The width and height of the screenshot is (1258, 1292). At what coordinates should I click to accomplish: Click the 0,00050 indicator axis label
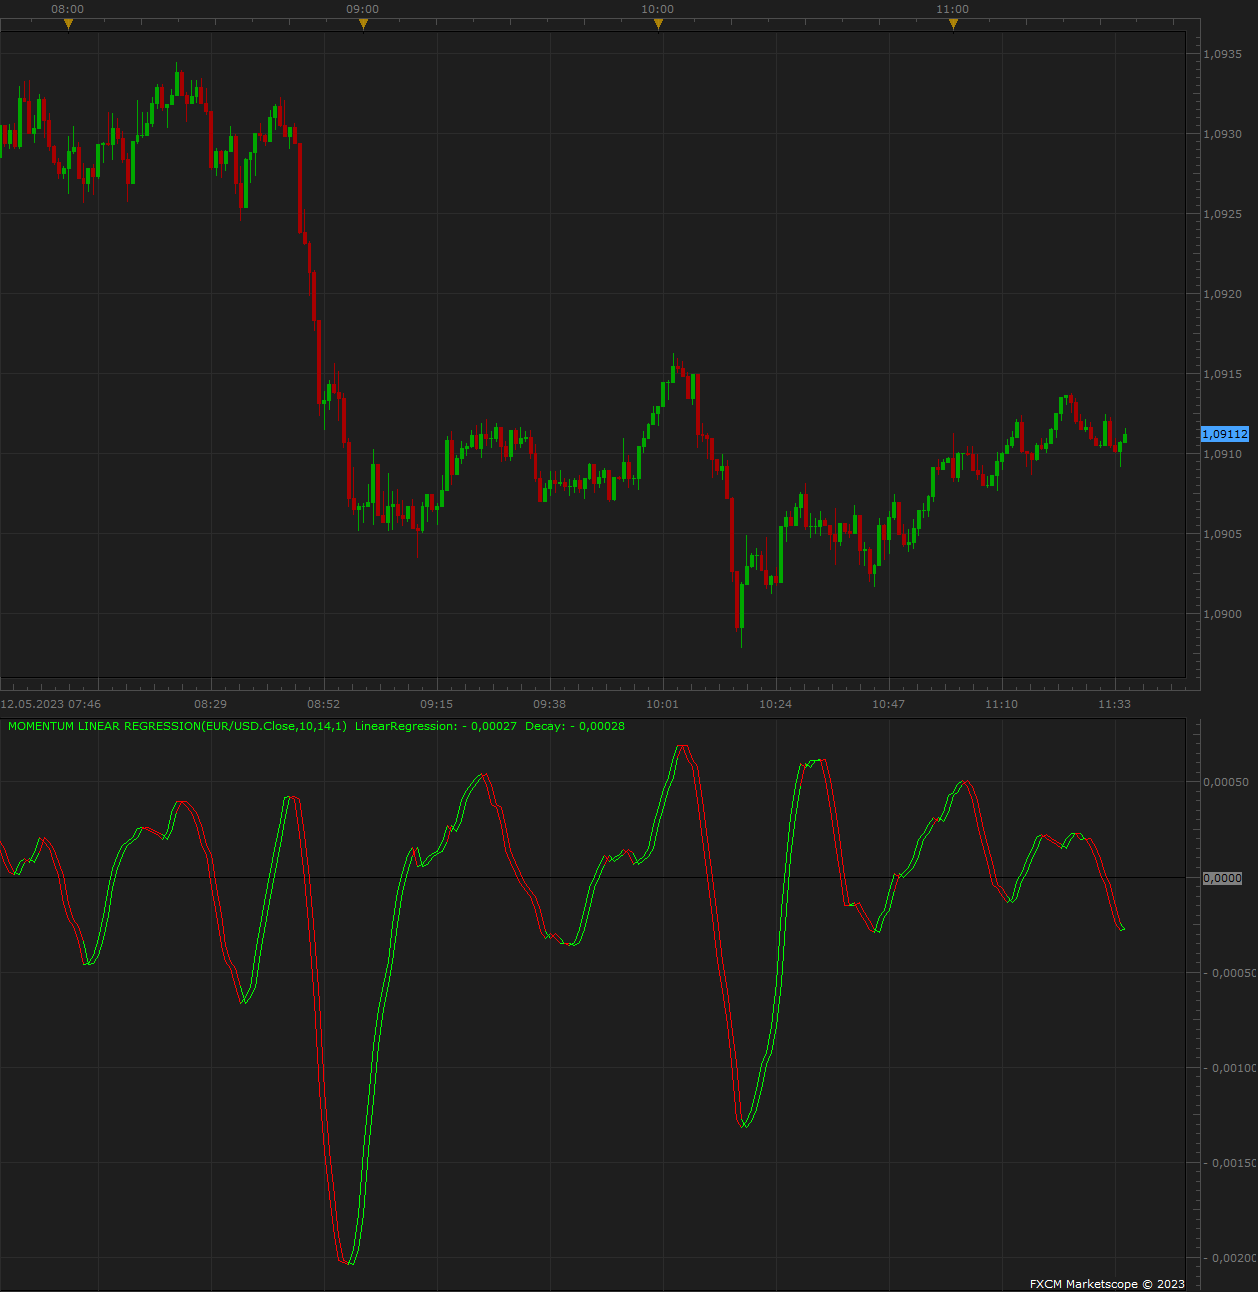point(1226,782)
